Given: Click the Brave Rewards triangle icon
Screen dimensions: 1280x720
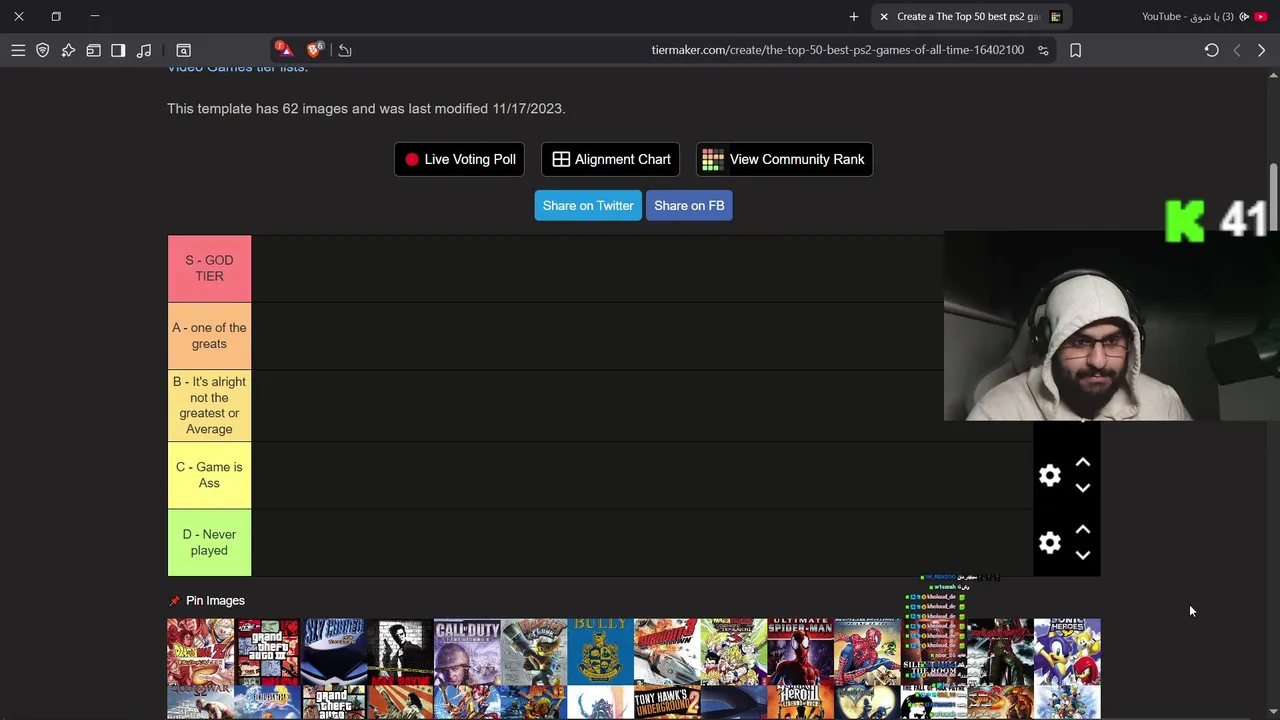Looking at the screenshot, I should pos(284,49).
